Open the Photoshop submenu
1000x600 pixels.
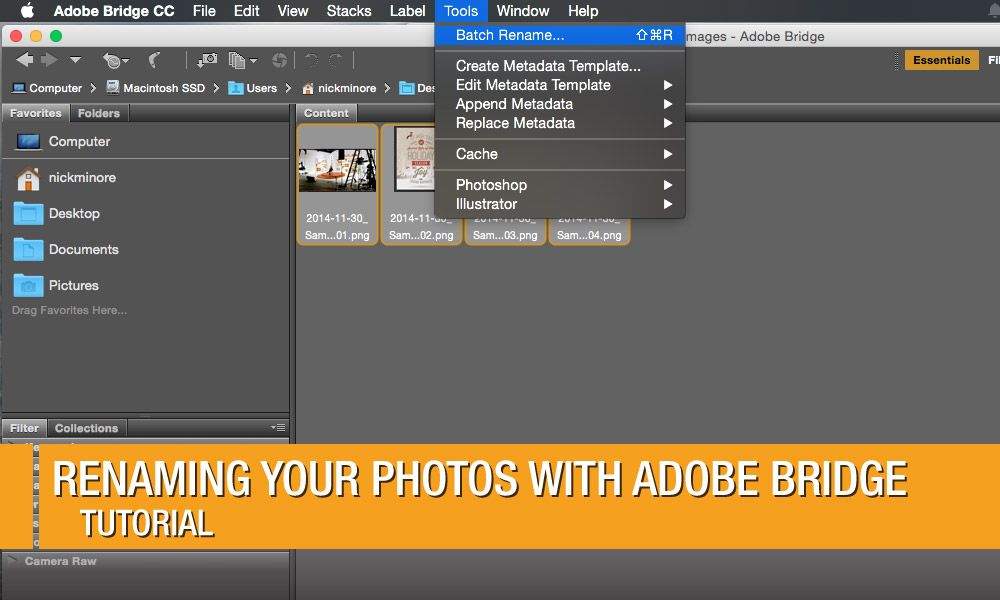point(560,185)
